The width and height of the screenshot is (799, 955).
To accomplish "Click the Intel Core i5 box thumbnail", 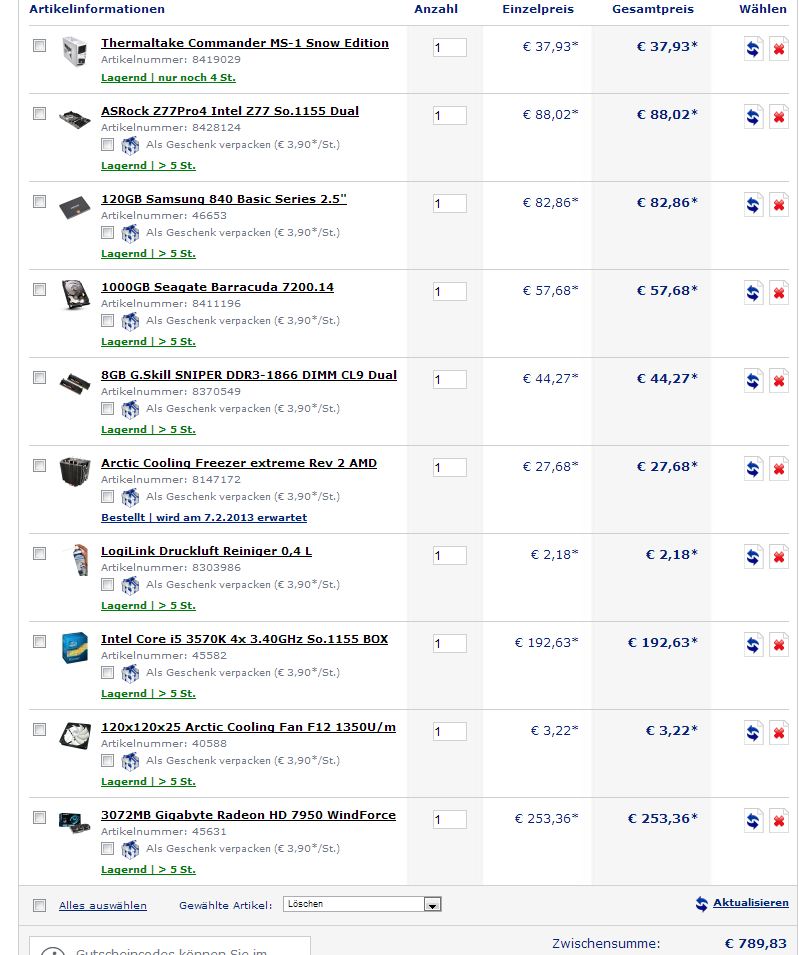I will [75, 647].
